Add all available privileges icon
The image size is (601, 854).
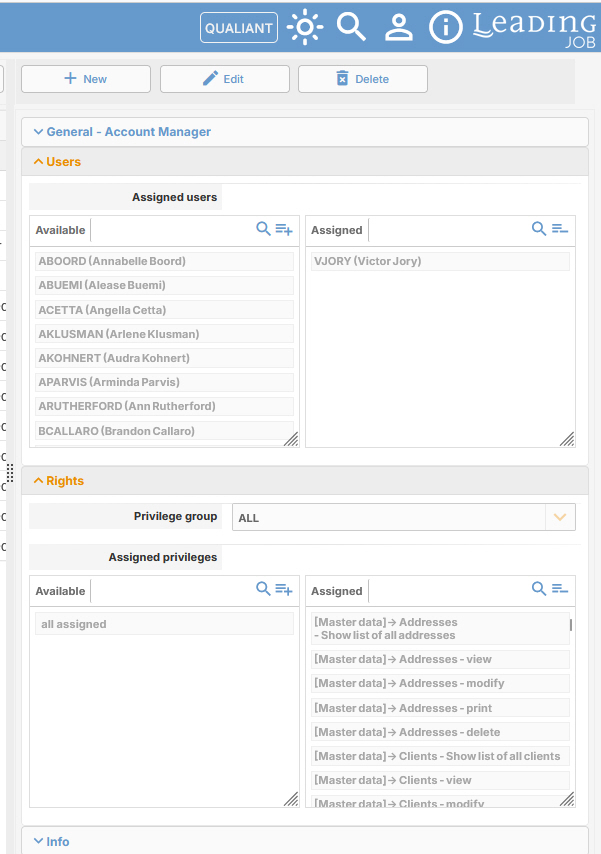coord(284,589)
